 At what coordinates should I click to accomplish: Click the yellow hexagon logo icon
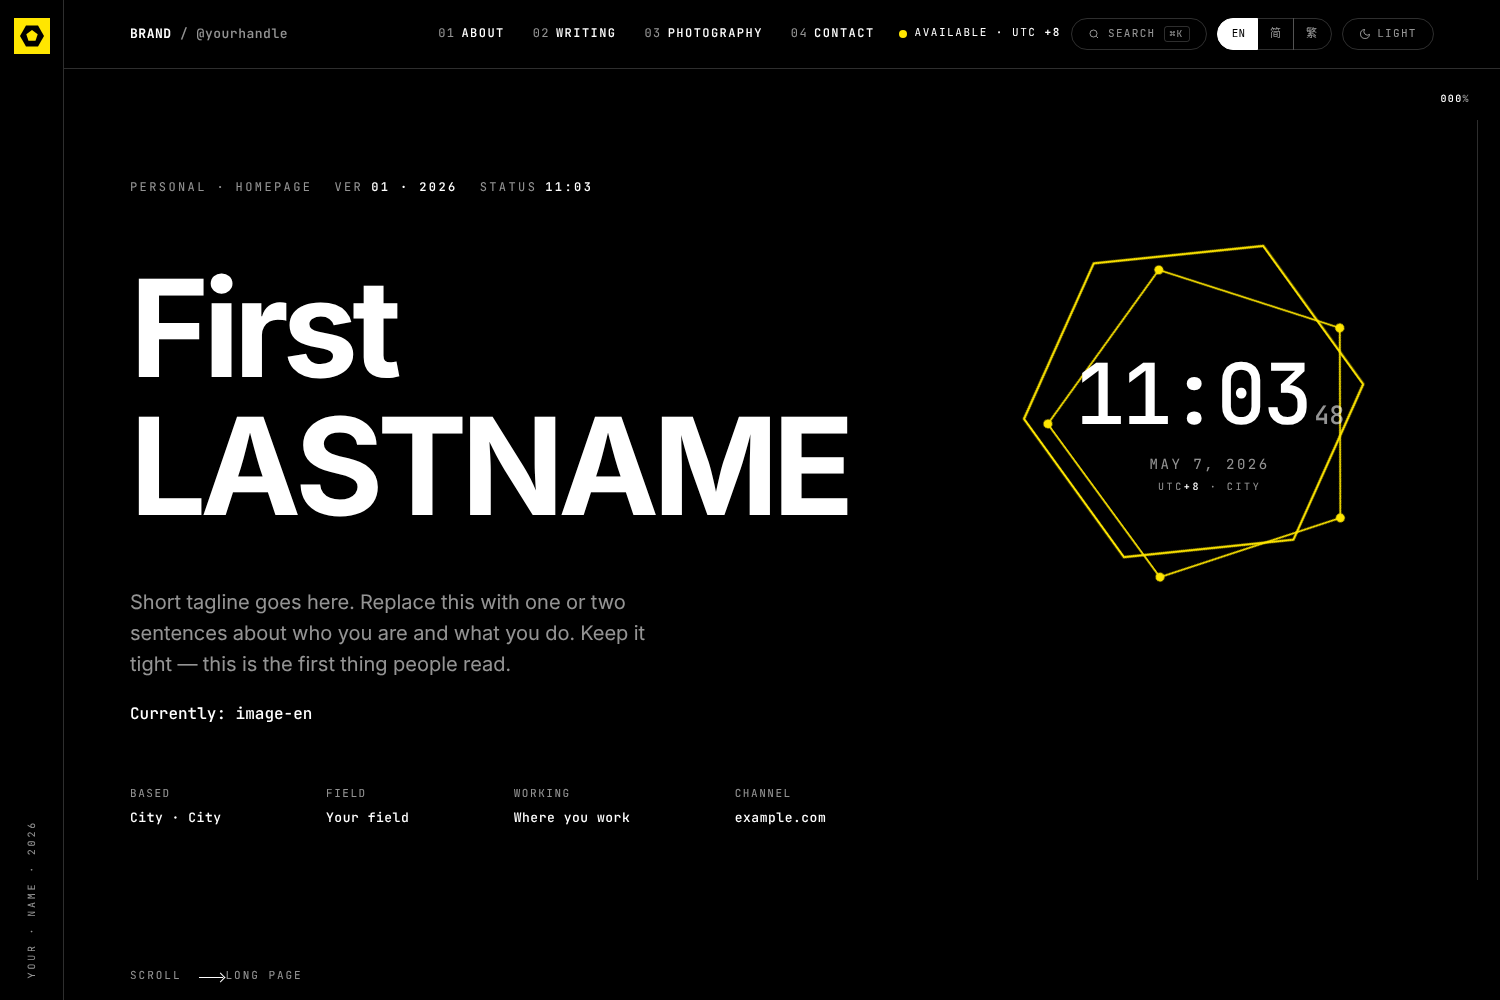tap(32, 36)
